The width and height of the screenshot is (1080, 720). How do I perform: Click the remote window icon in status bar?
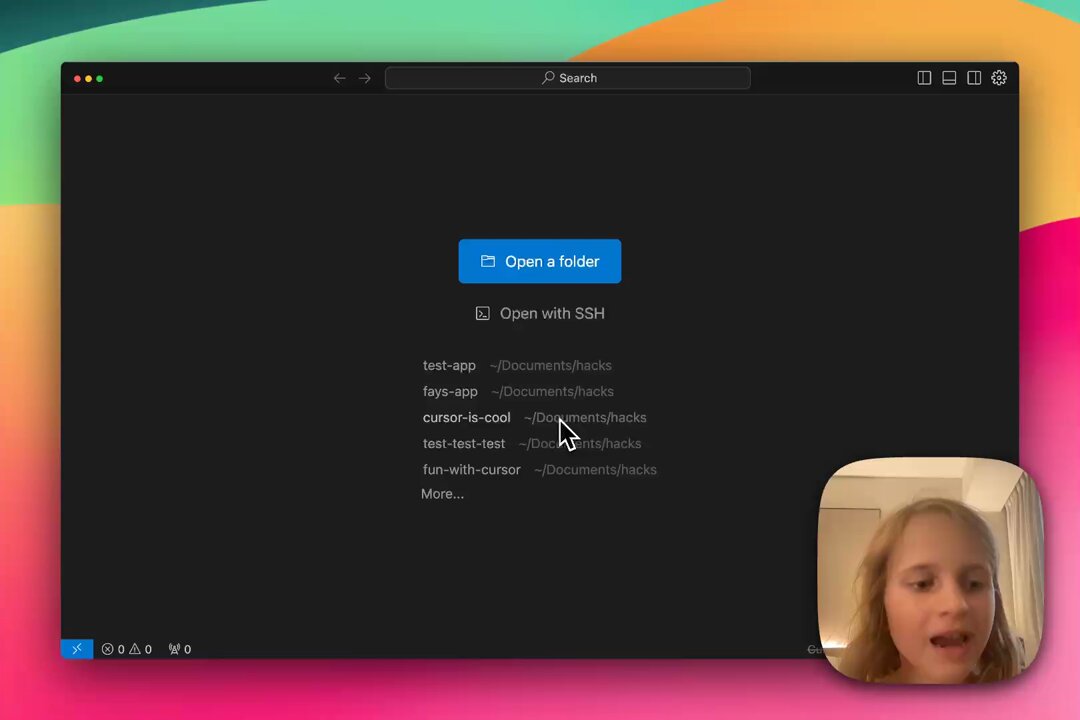76,648
